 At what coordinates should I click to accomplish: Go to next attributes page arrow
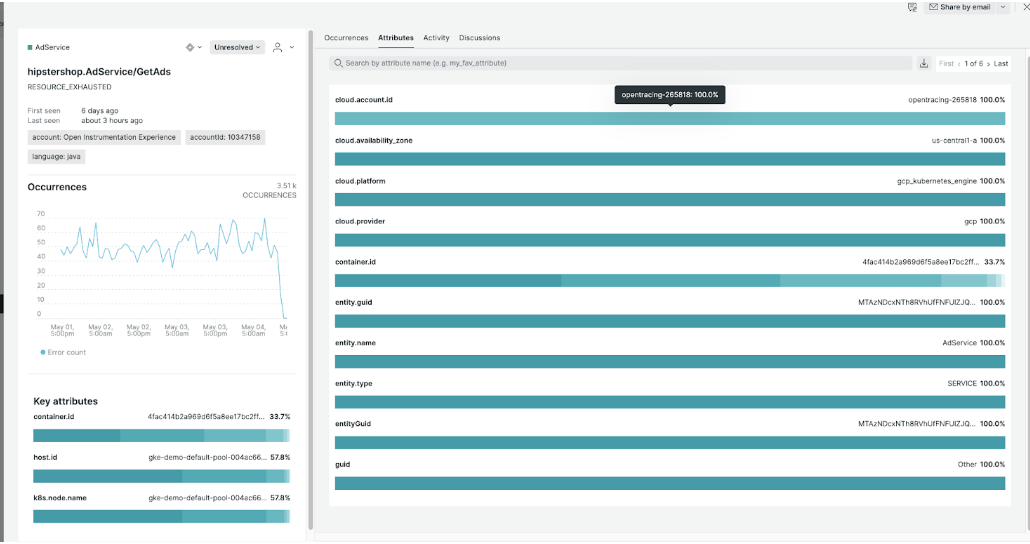(989, 64)
